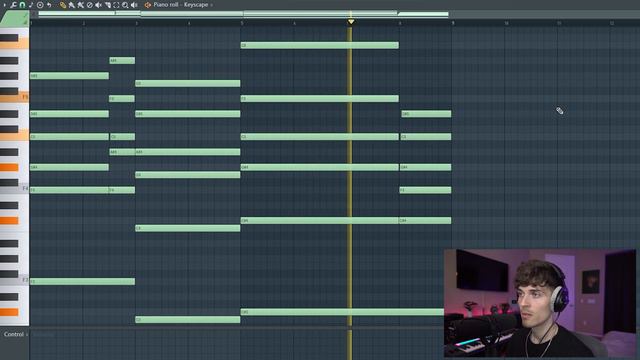Click the F4 labeled piano key

click(x=14, y=189)
